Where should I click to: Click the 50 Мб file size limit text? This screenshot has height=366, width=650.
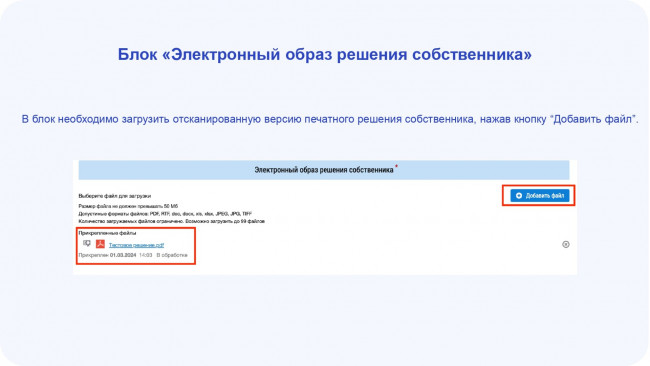tap(128, 206)
